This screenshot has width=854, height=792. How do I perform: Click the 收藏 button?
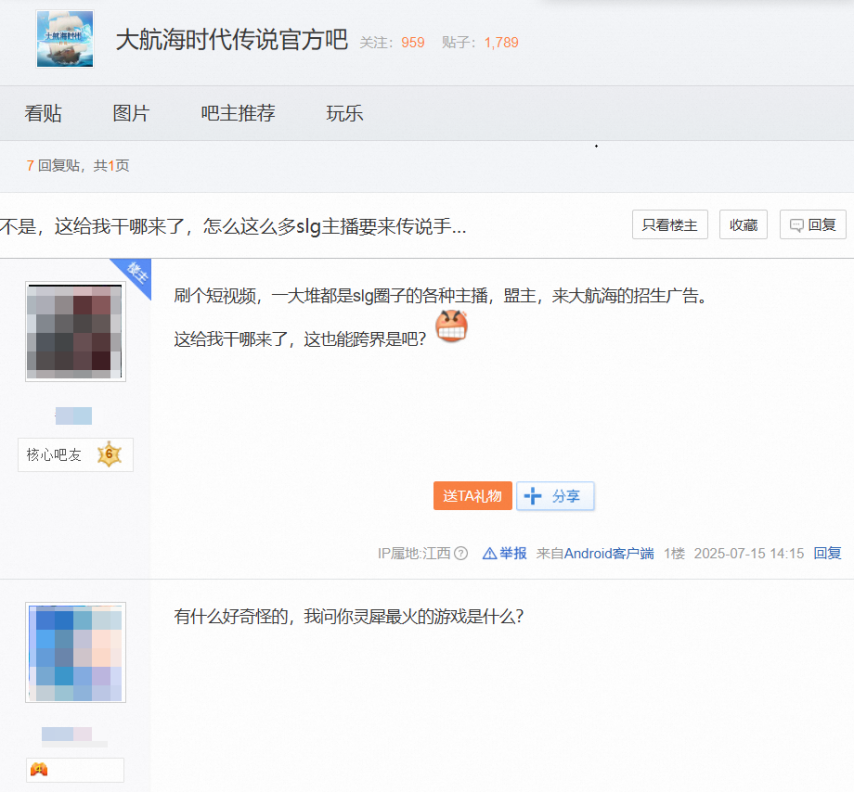coord(743,225)
